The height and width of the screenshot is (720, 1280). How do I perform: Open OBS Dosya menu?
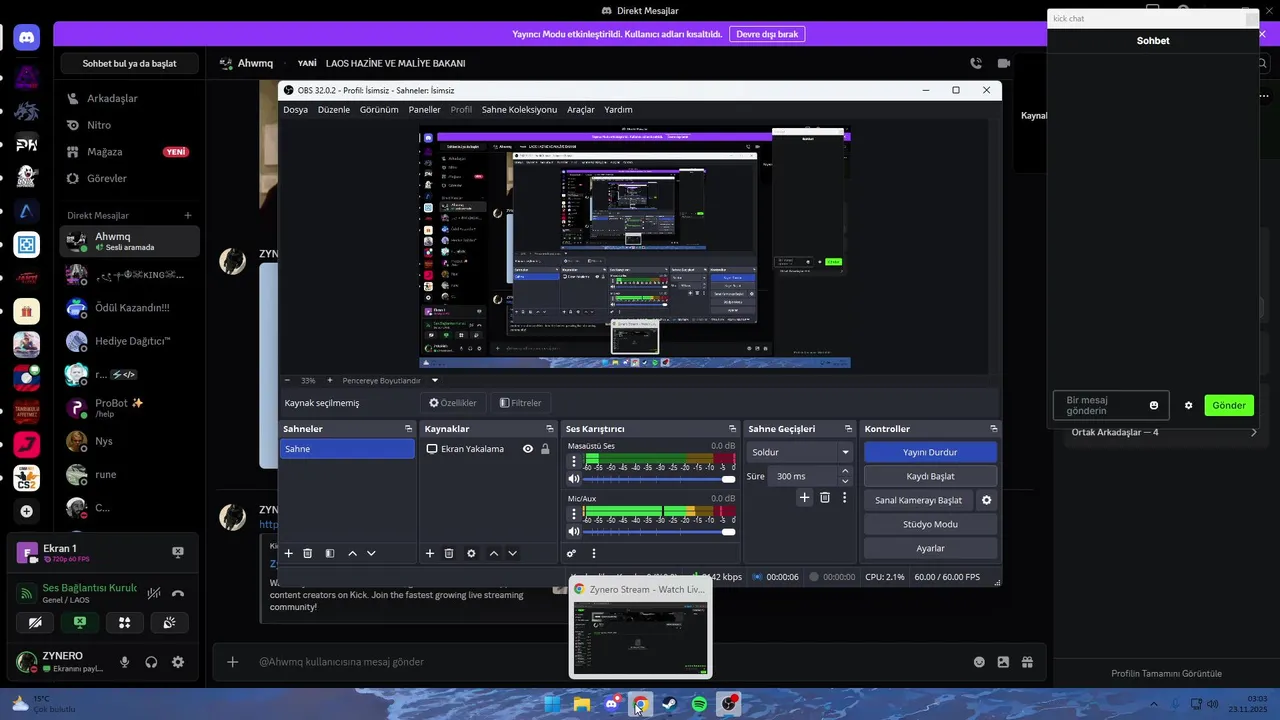click(x=295, y=110)
